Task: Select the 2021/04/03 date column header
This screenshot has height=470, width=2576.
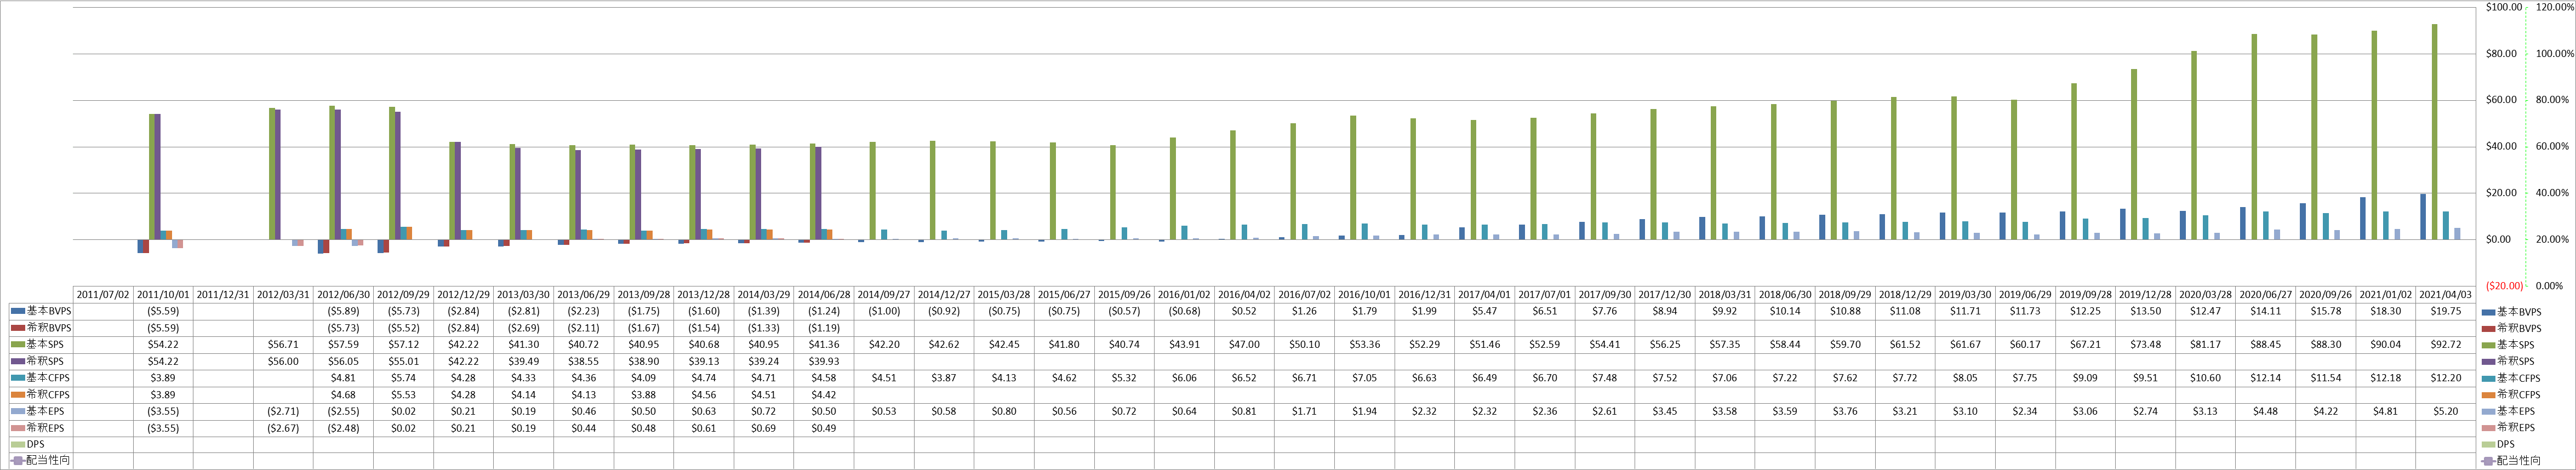Action: (x=2447, y=295)
